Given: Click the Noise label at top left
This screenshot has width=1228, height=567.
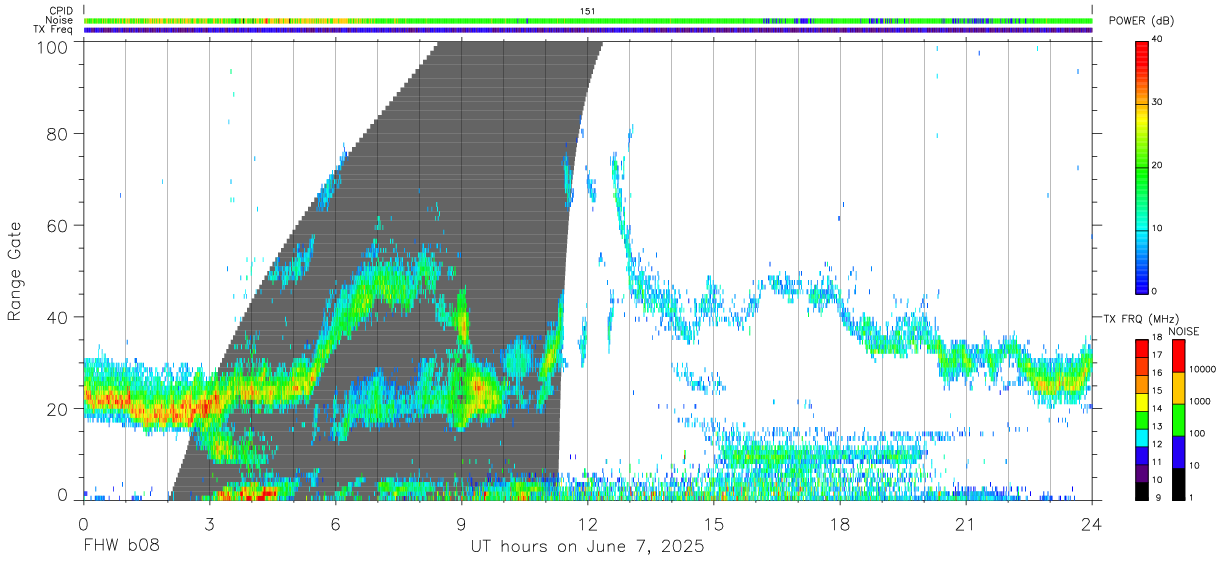Looking at the screenshot, I should pyautogui.click(x=60, y=20).
